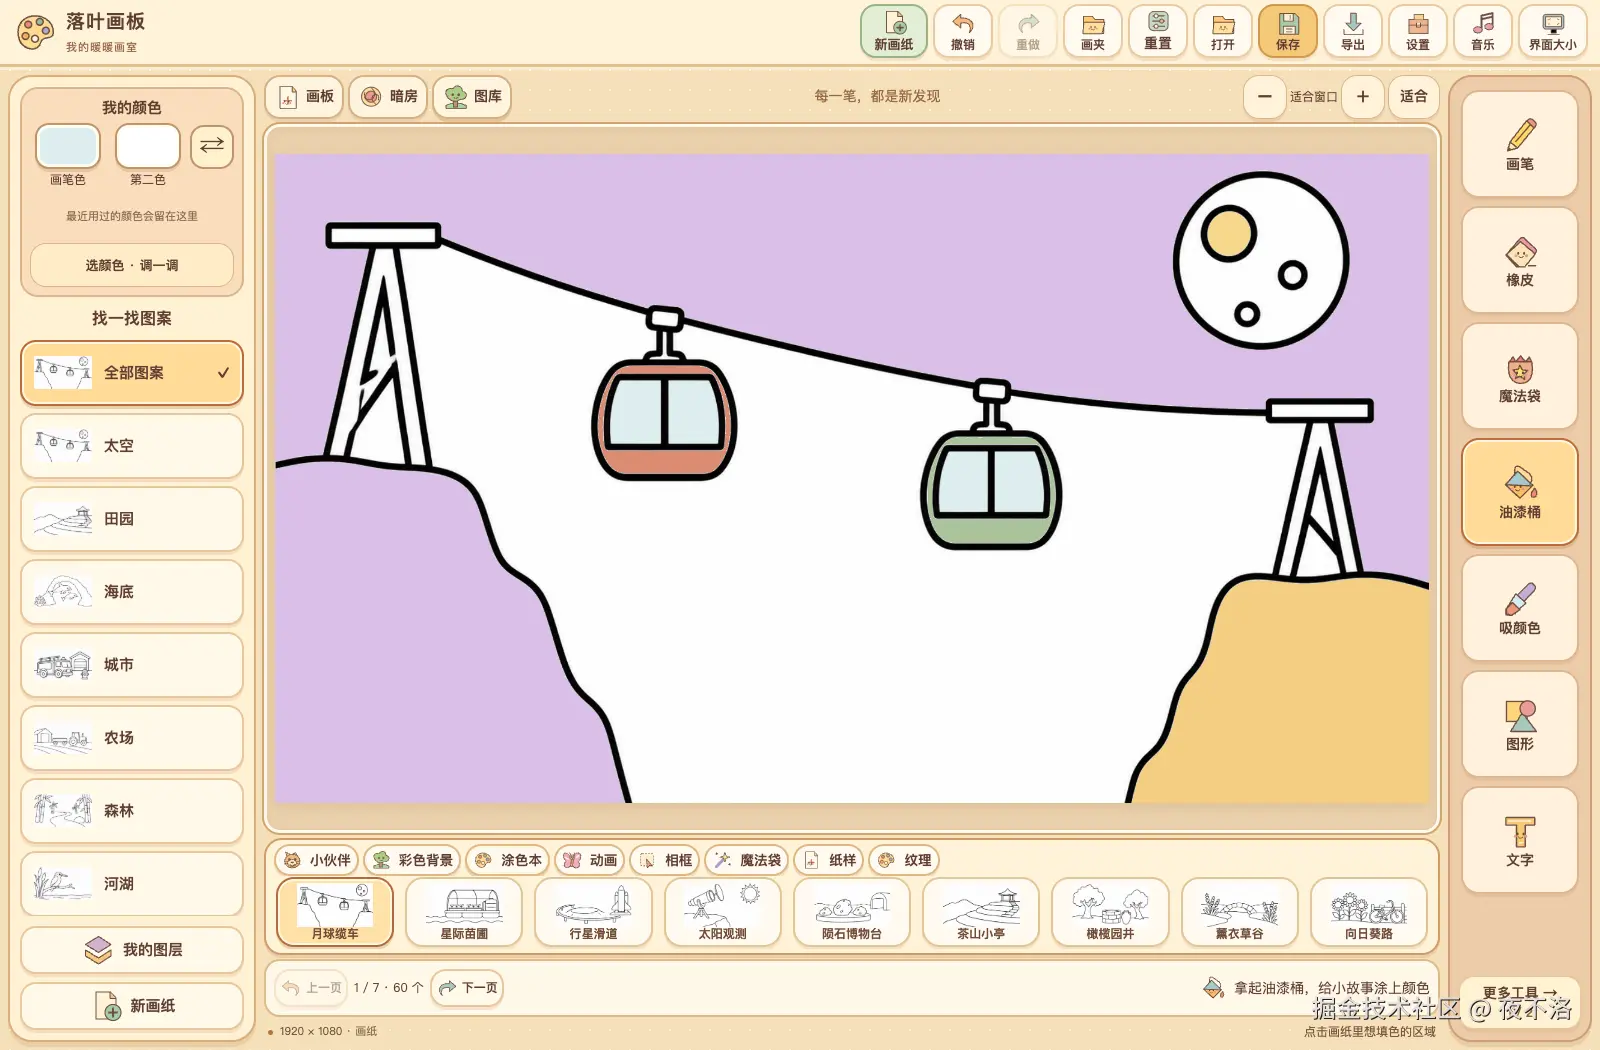Choose the 向日葵路 thumbnail
The image size is (1600, 1050).
pyautogui.click(x=1369, y=912)
